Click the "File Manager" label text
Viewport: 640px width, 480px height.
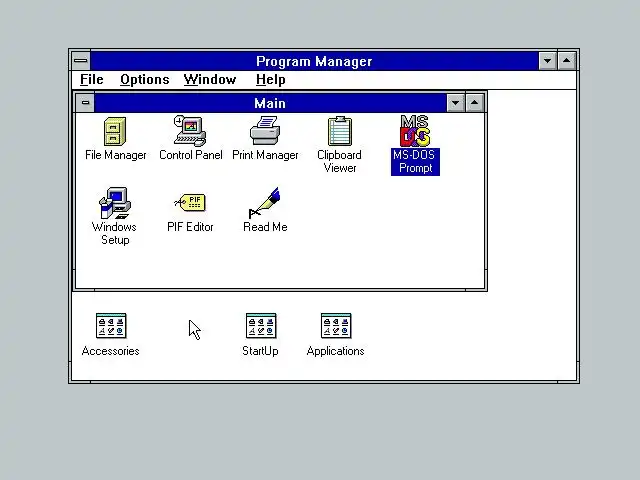click(x=116, y=155)
